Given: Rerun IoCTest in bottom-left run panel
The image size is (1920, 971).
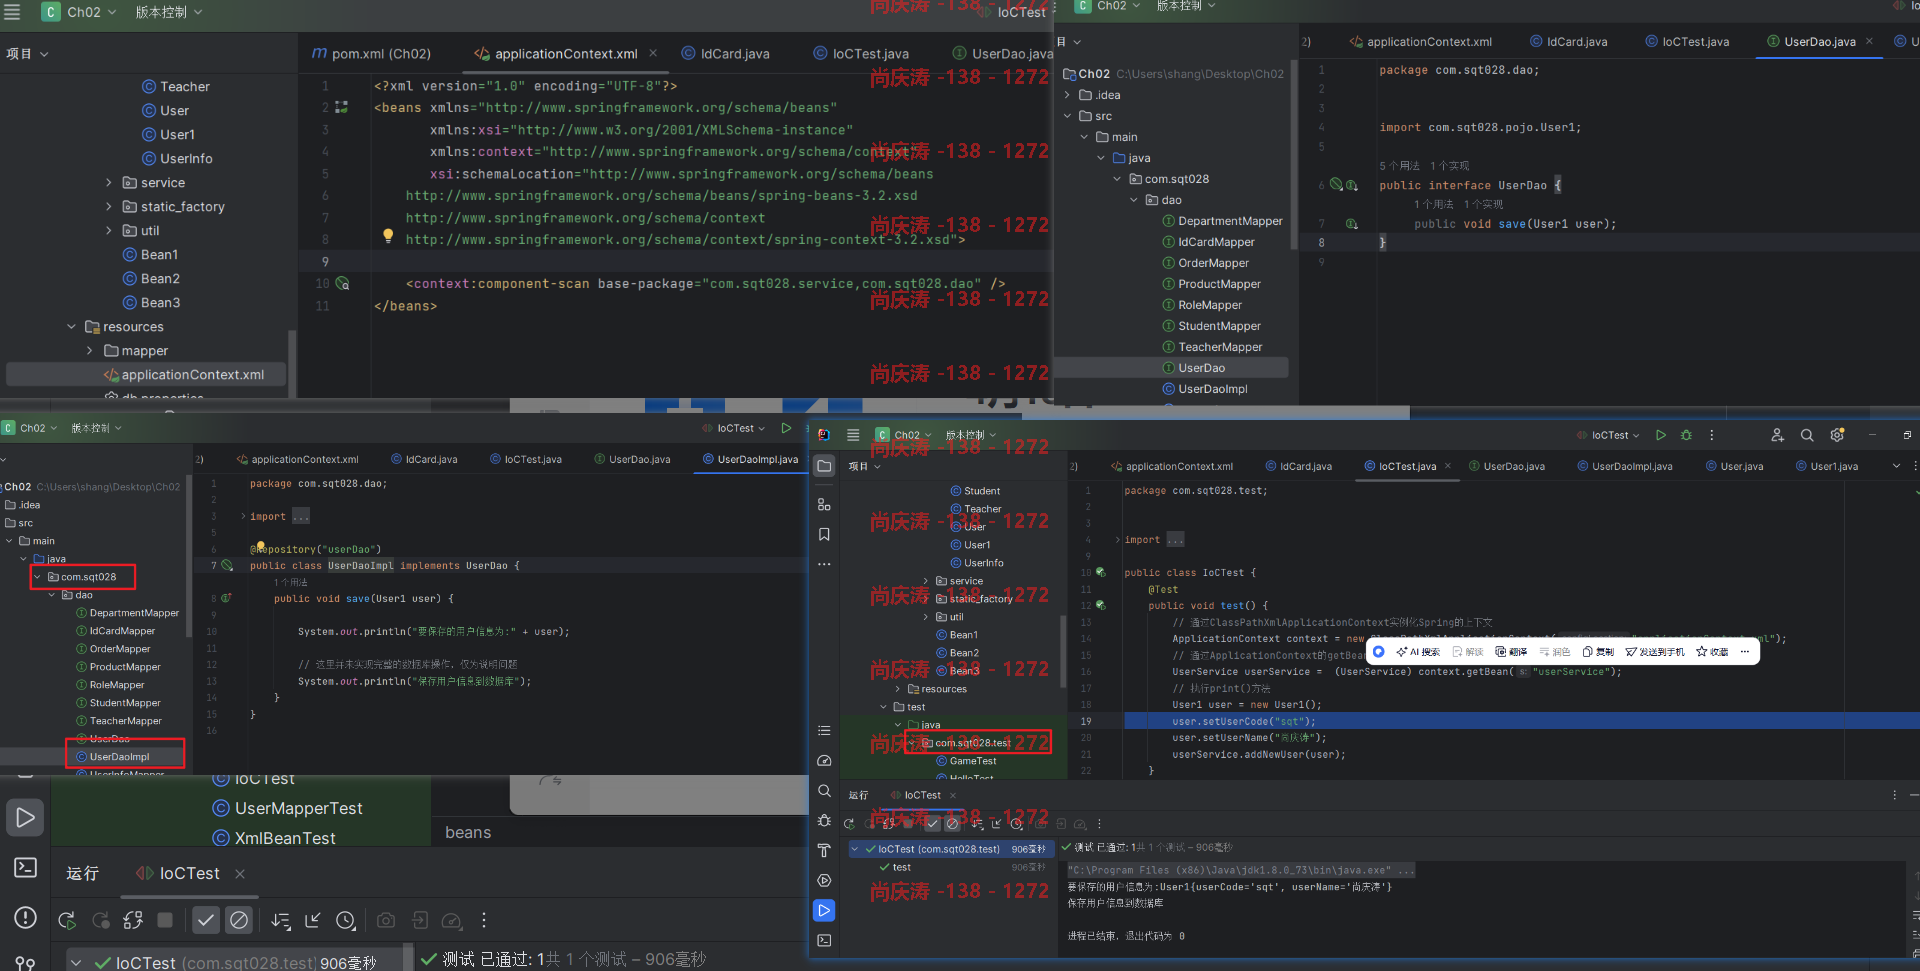Looking at the screenshot, I should [67, 920].
